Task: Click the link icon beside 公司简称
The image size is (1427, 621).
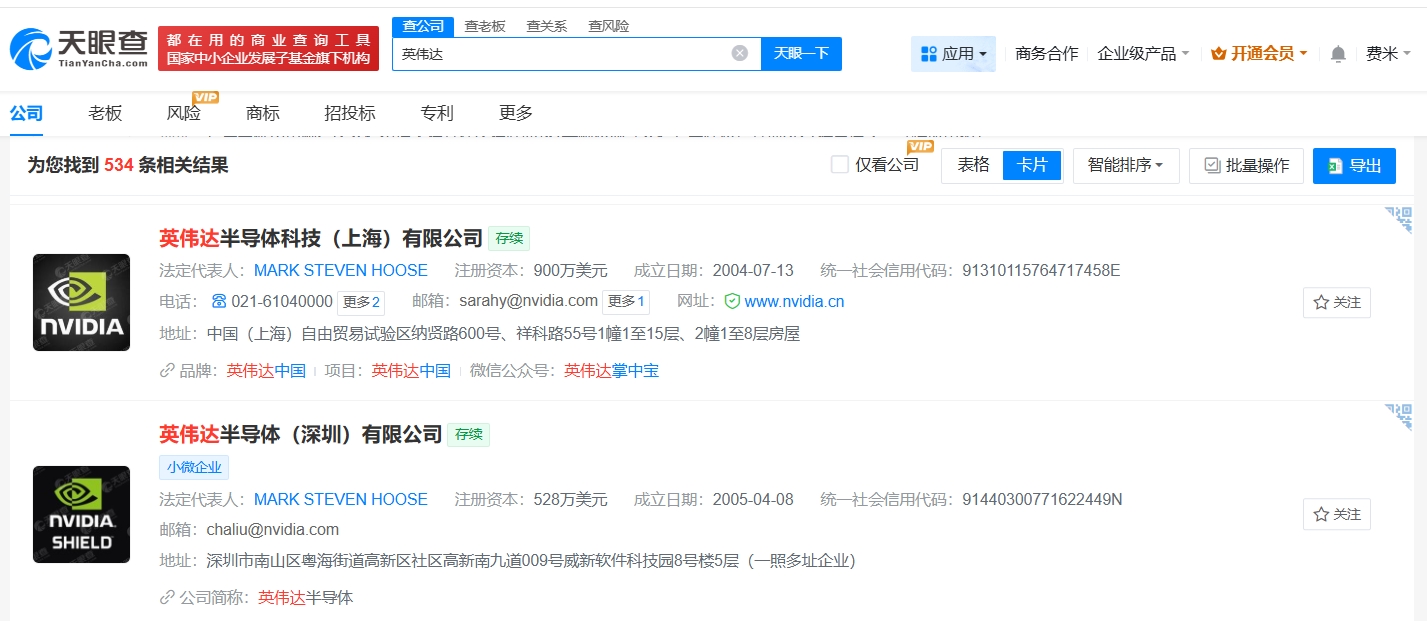Action: (167, 598)
